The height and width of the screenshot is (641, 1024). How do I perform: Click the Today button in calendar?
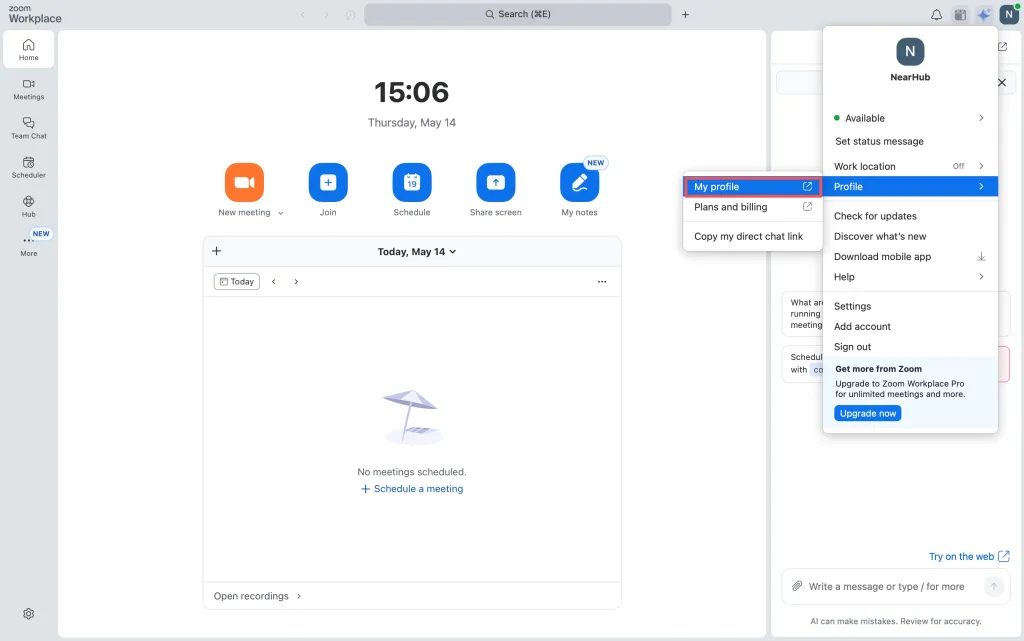click(x=236, y=281)
